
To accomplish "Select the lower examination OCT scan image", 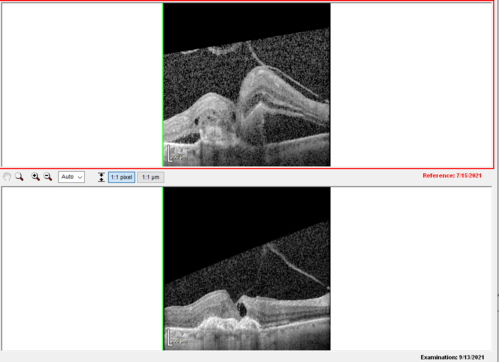I will [247, 269].
